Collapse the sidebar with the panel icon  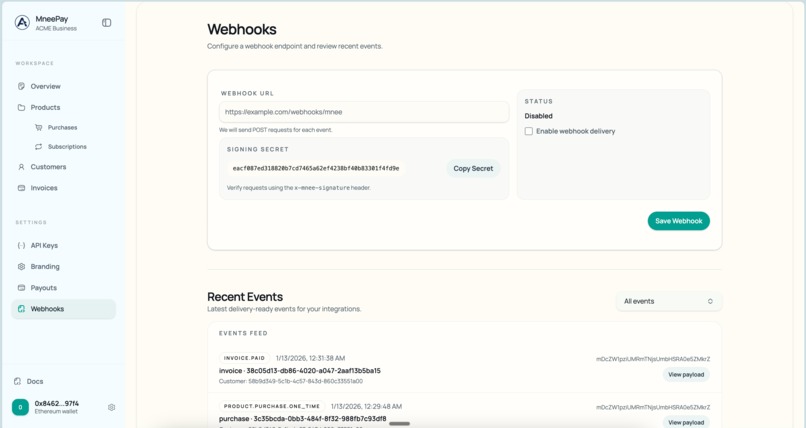[106, 23]
